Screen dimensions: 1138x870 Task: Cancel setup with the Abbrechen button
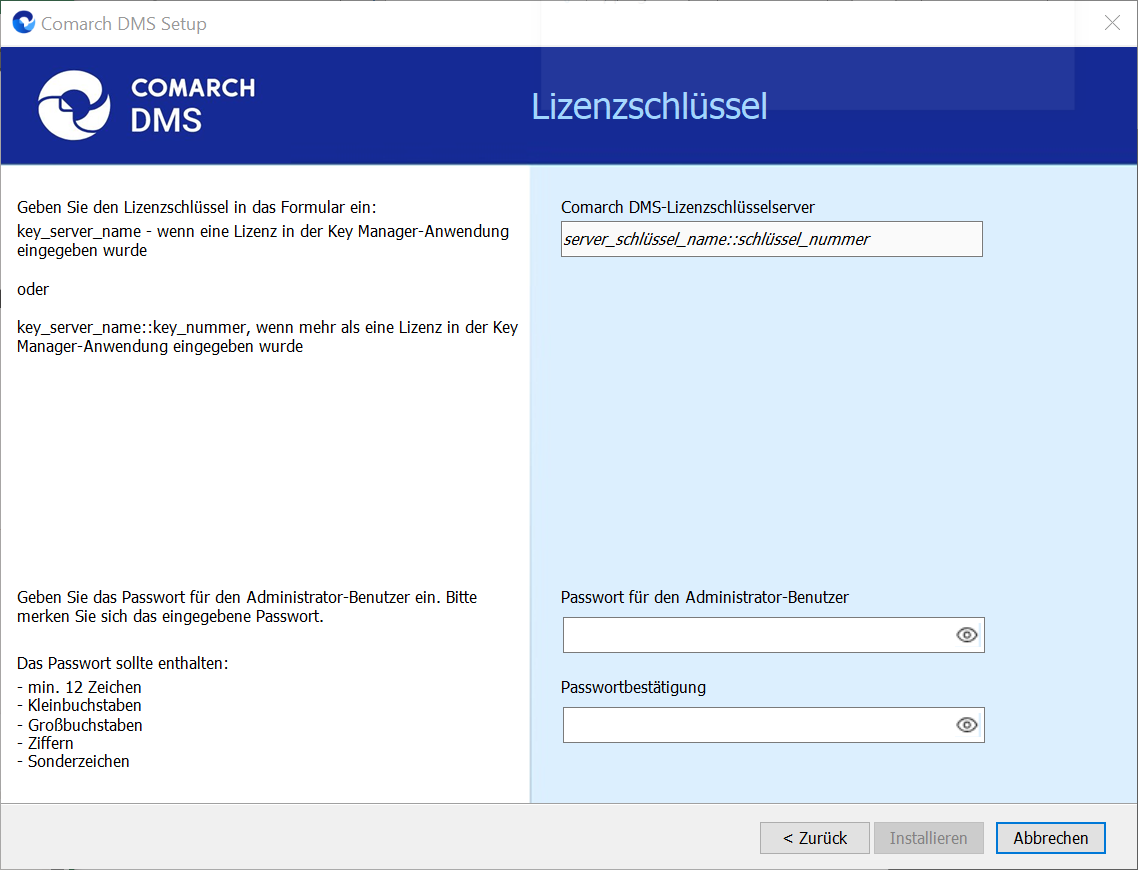(1050, 838)
